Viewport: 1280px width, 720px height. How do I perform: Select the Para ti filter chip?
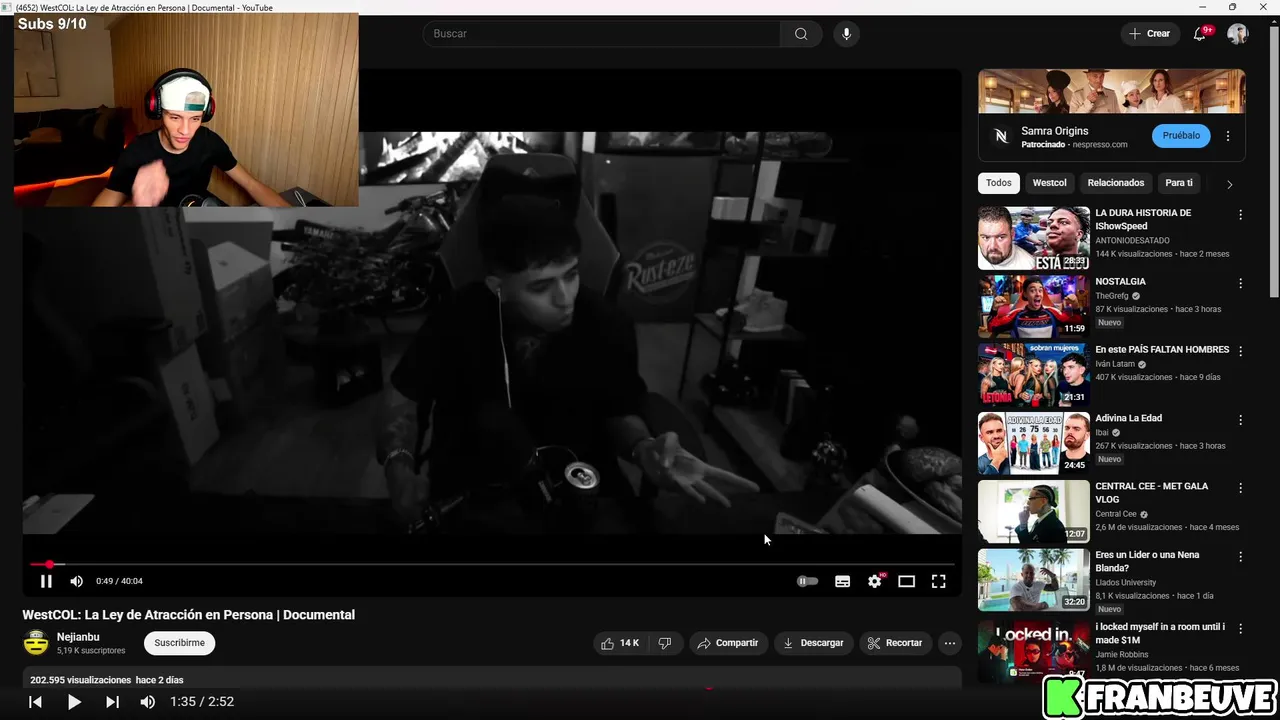click(x=1179, y=183)
